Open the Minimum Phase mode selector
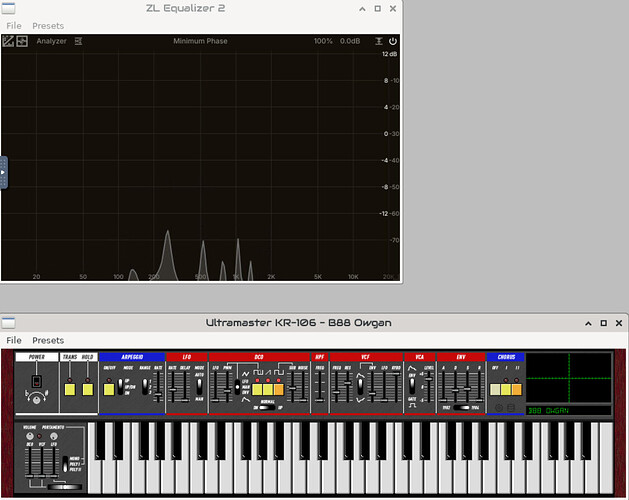 tap(200, 42)
